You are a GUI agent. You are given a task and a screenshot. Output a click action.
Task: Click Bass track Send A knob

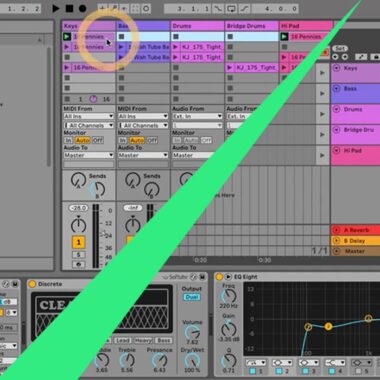point(133,181)
